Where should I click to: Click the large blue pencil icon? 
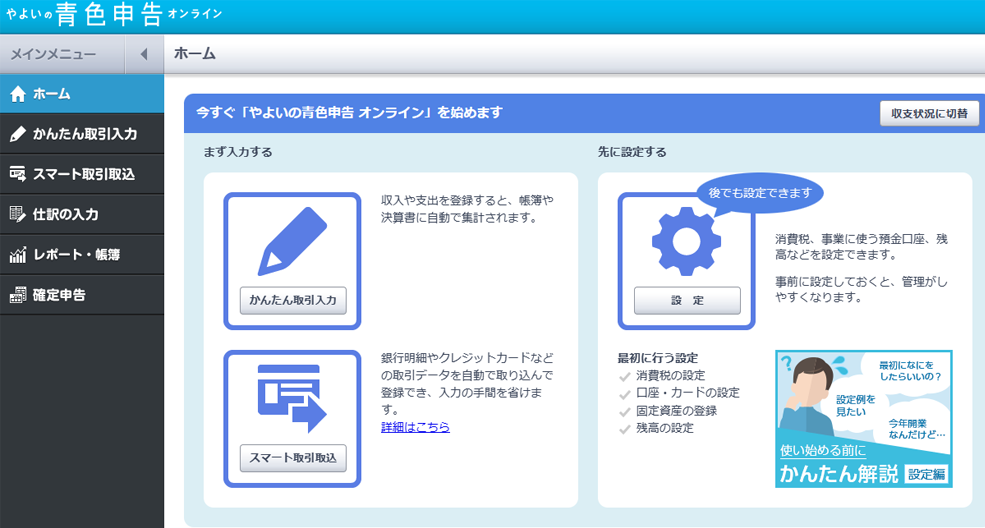pyautogui.click(x=292, y=241)
